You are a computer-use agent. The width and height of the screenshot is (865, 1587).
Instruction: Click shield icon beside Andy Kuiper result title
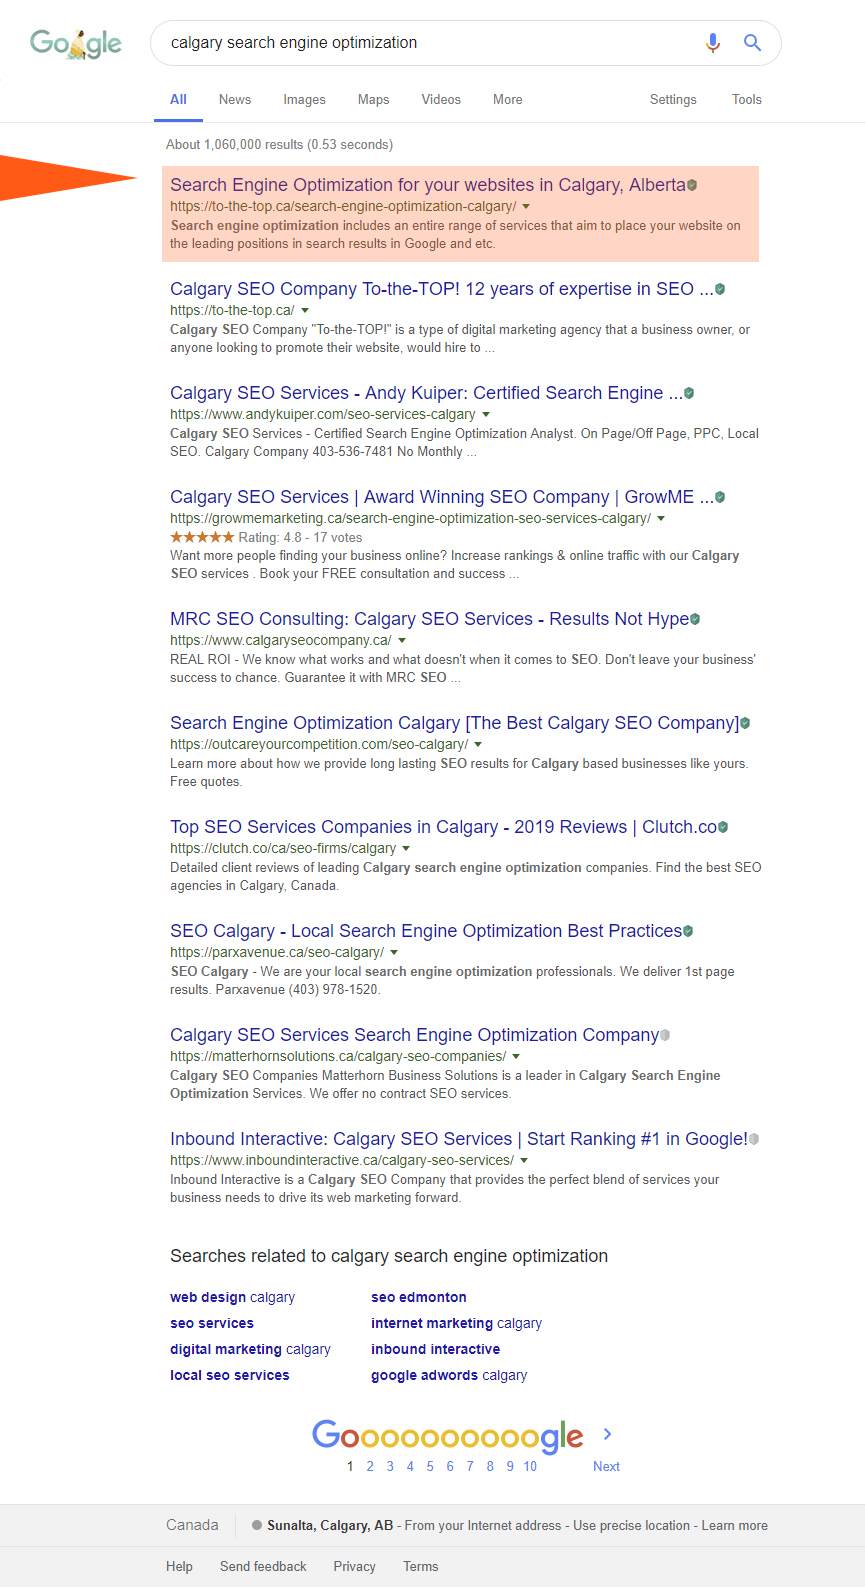pos(689,393)
